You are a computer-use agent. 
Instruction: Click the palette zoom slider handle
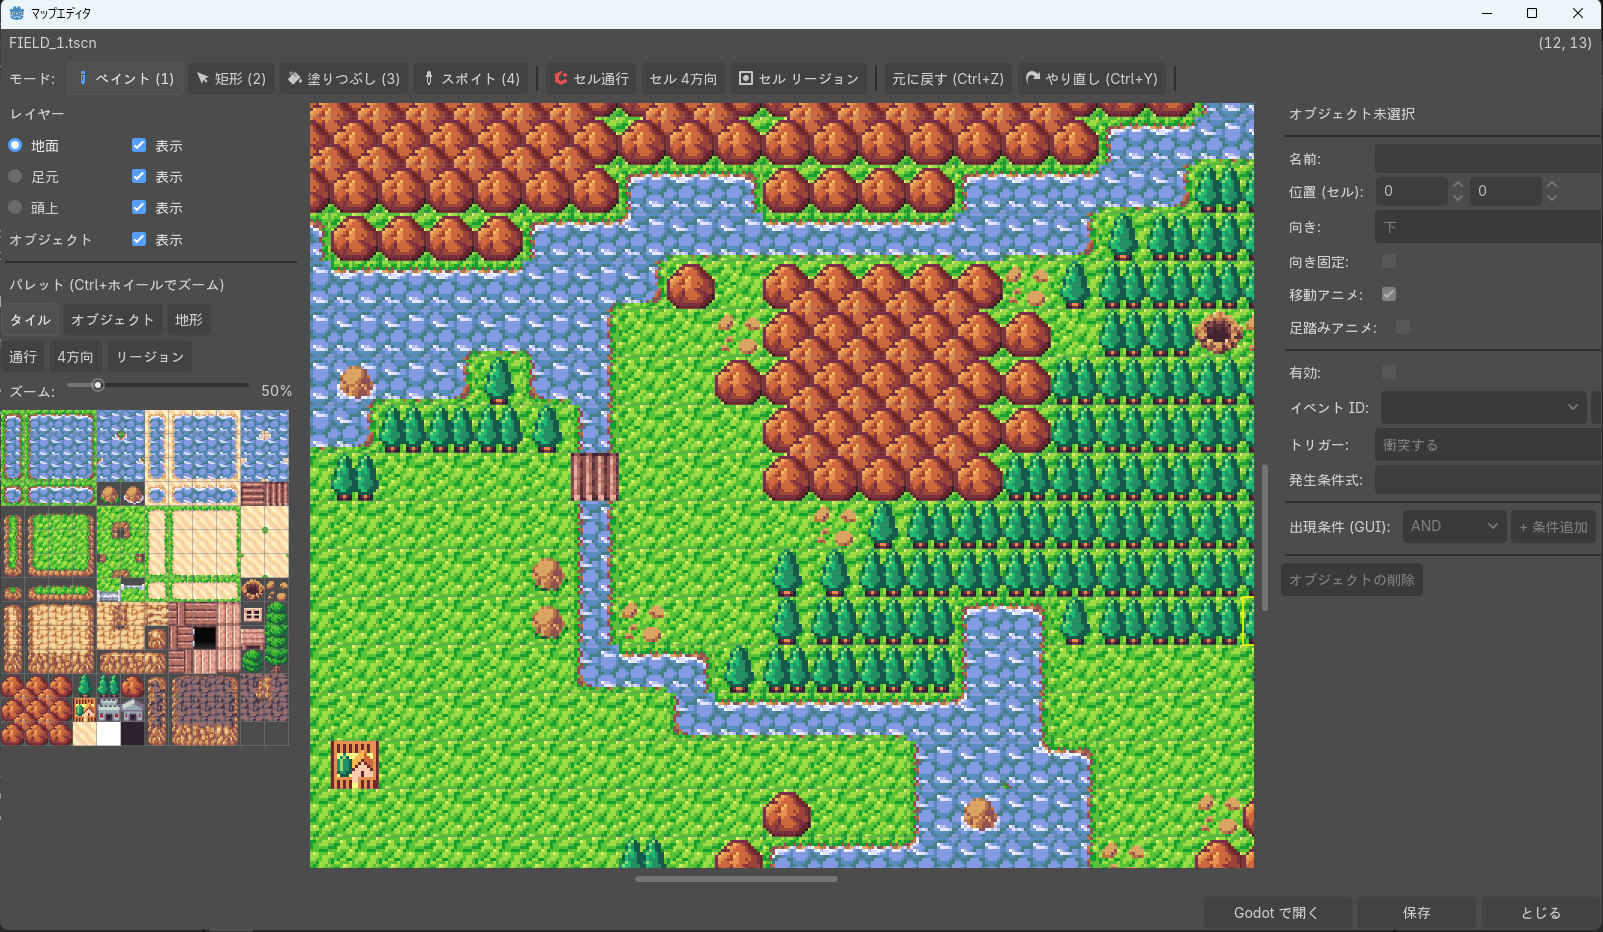[98, 385]
